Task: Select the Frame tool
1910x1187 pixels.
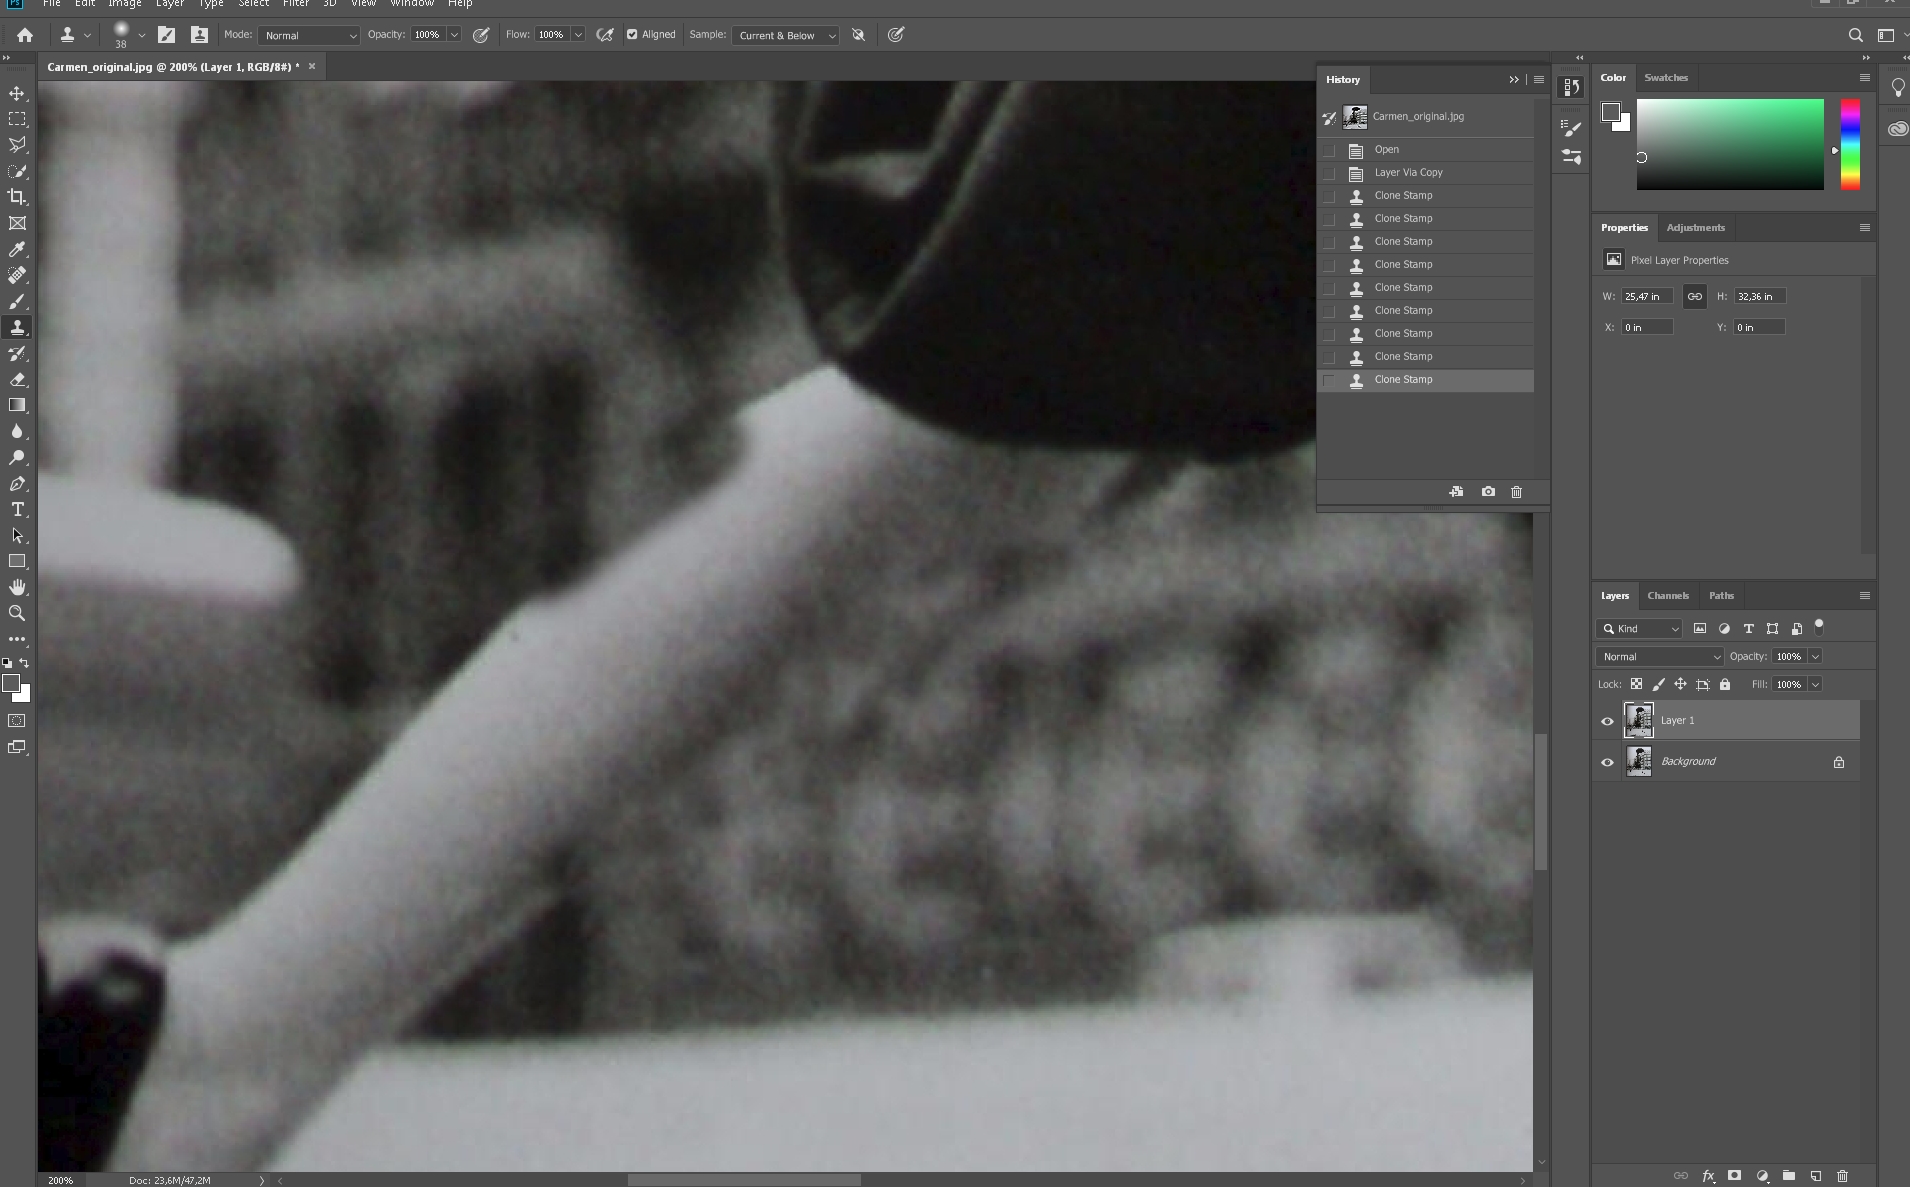Action: 17,223
